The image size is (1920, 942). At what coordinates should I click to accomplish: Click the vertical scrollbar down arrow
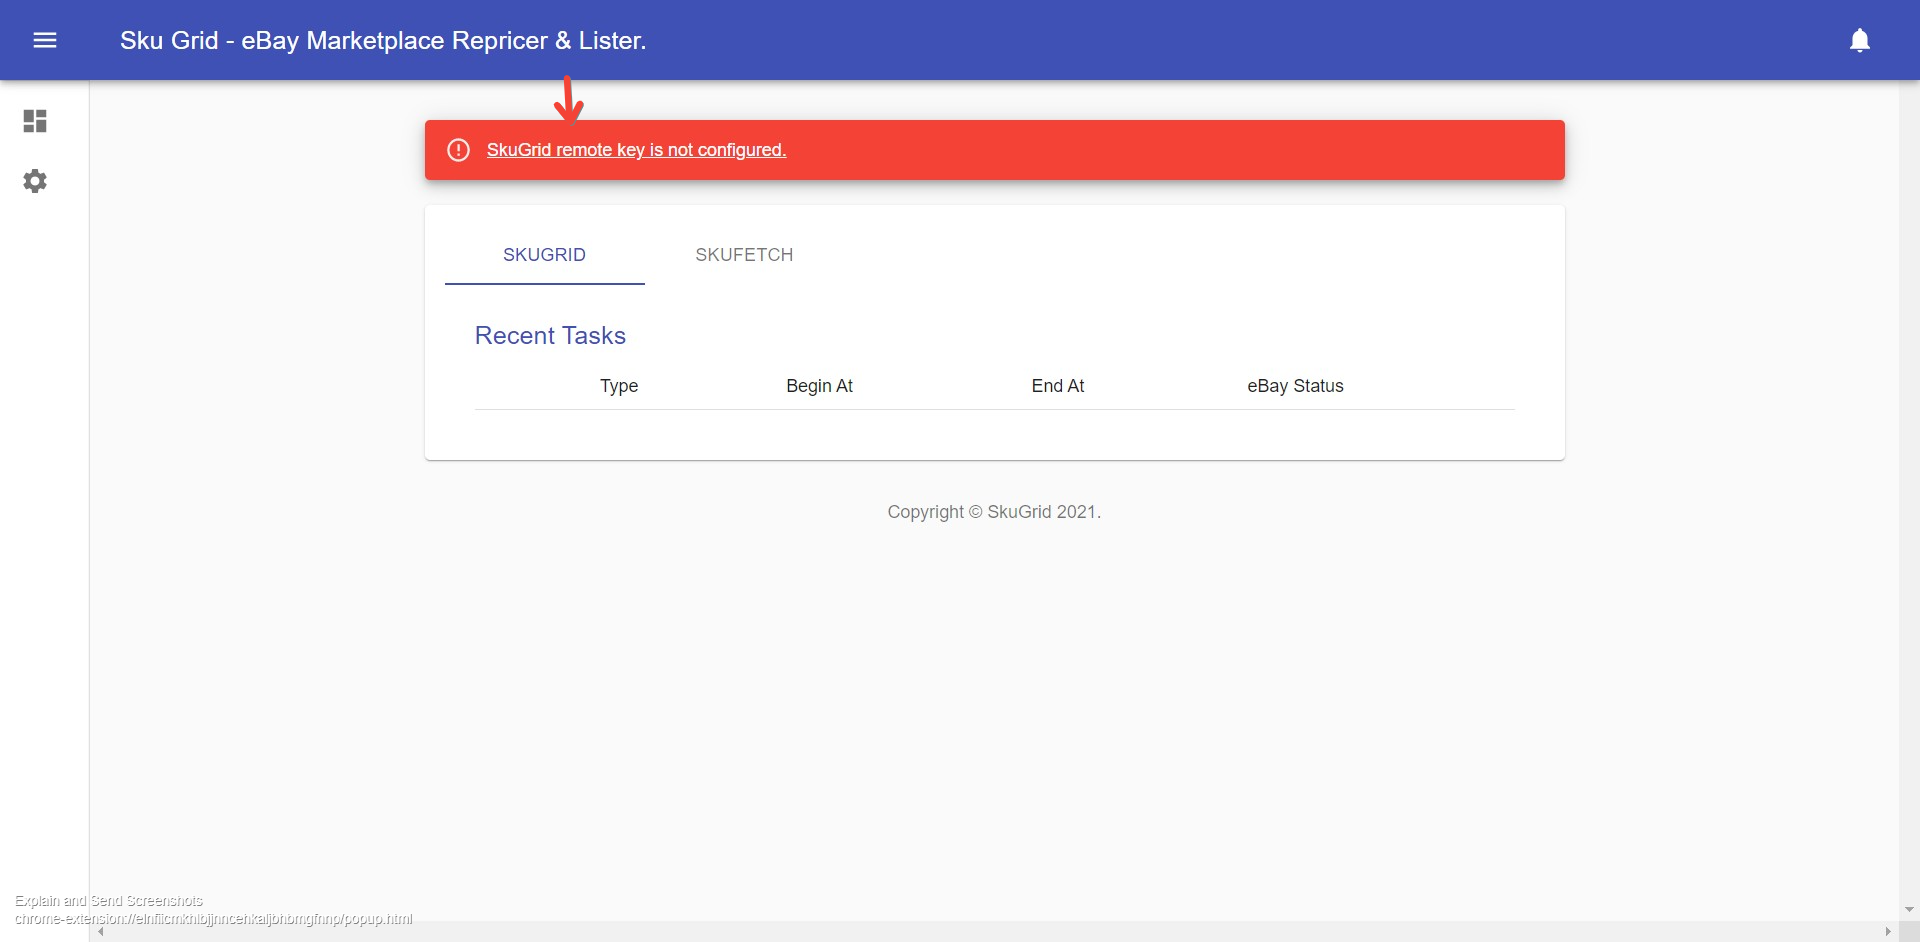1910,910
